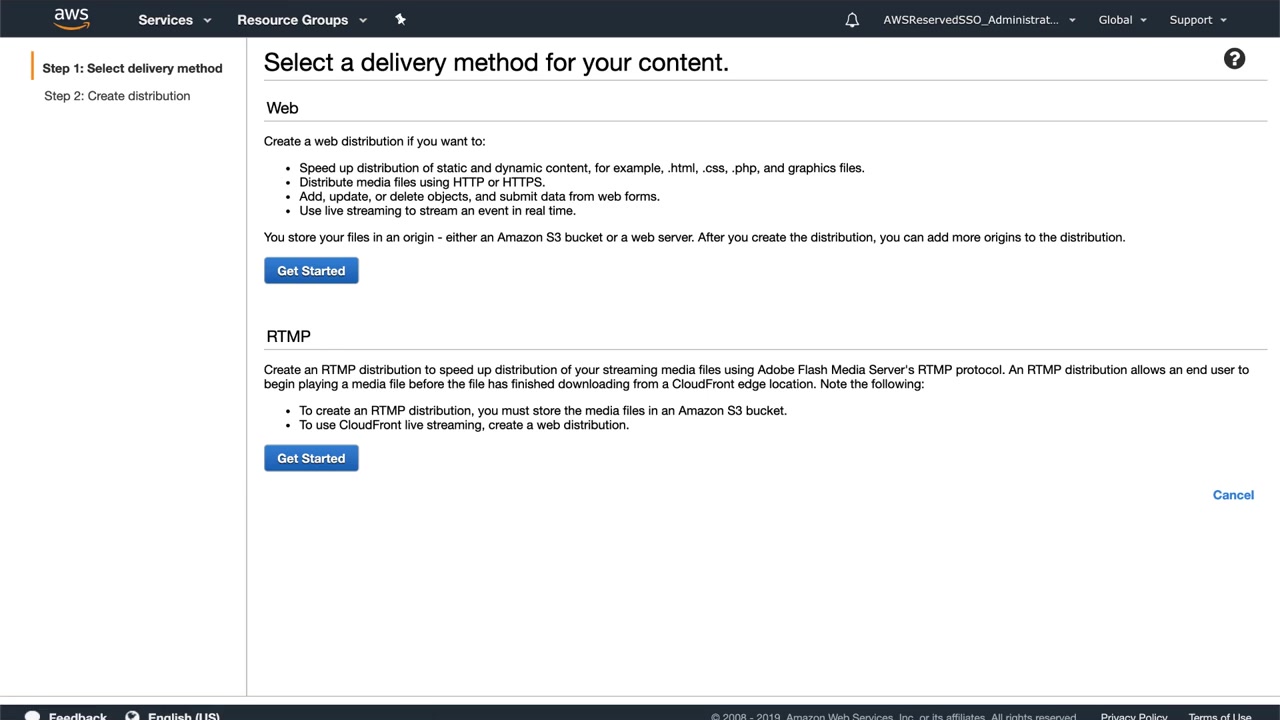1280x720 pixels.
Task: Click the Feedback speech bubble
Action: pos(33,715)
